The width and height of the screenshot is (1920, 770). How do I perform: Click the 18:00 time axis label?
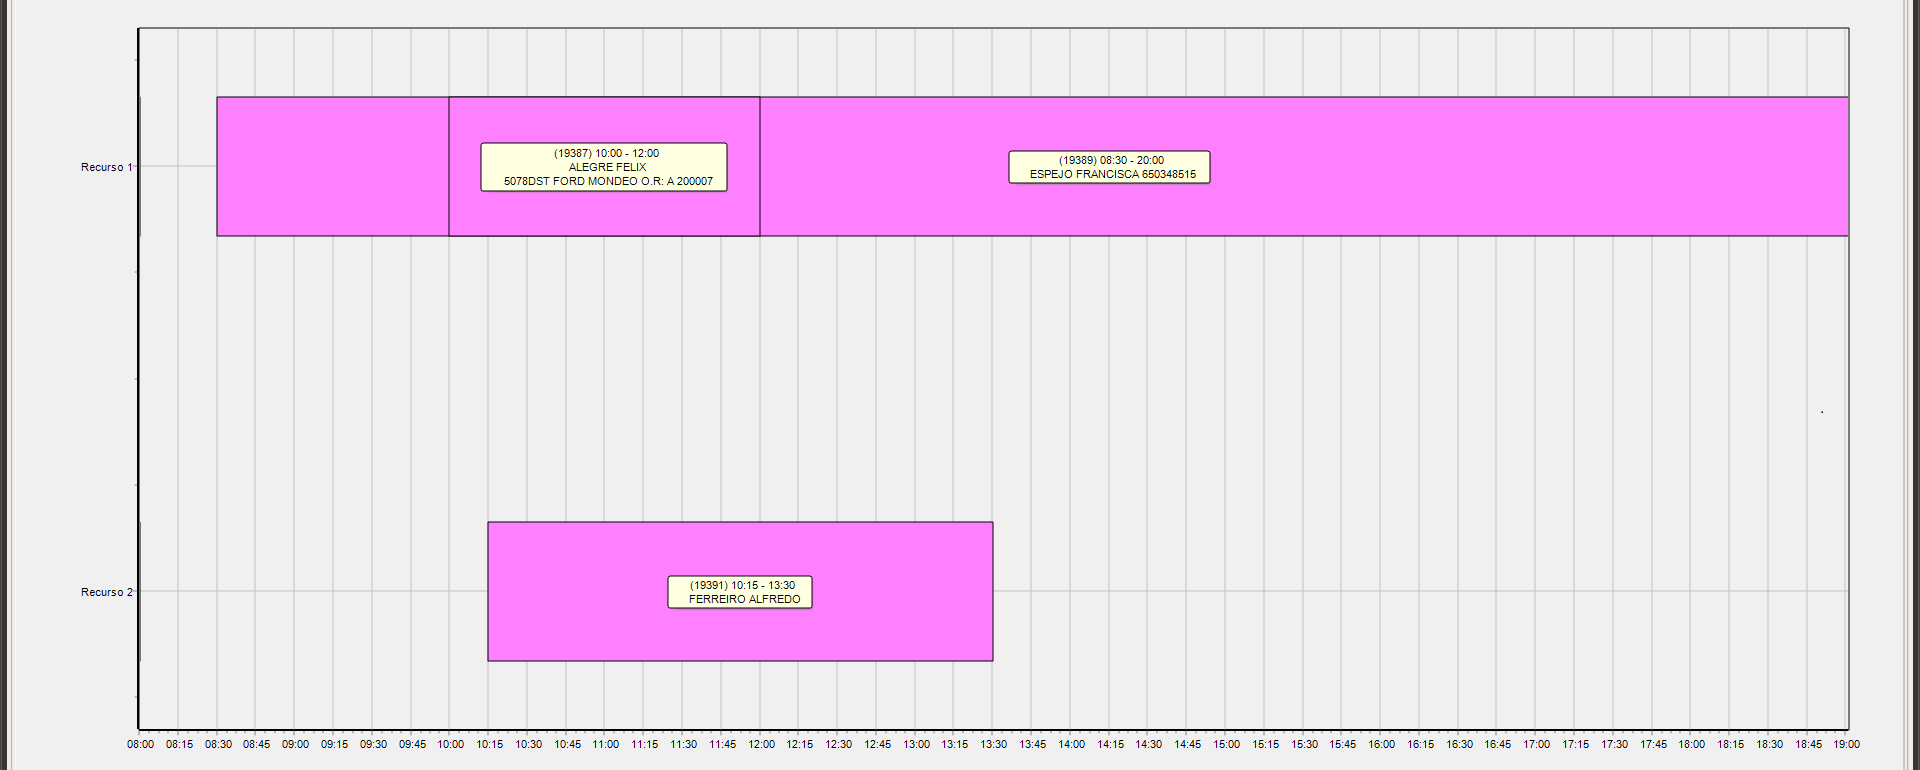(x=1691, y=744)
